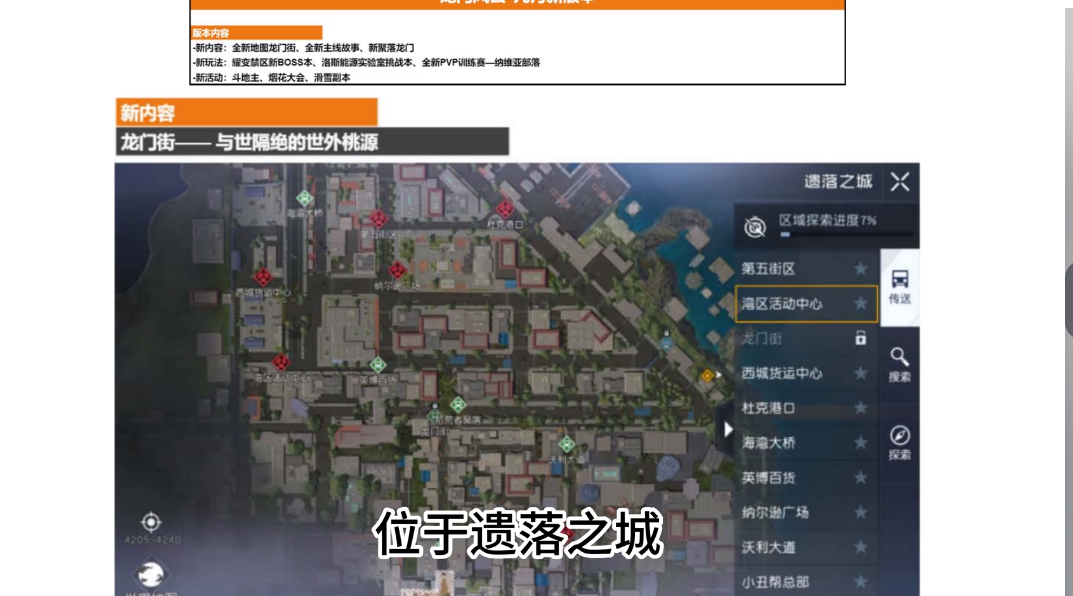Open the world map globe icon
1073x596 pixels.
click(151, 574)
